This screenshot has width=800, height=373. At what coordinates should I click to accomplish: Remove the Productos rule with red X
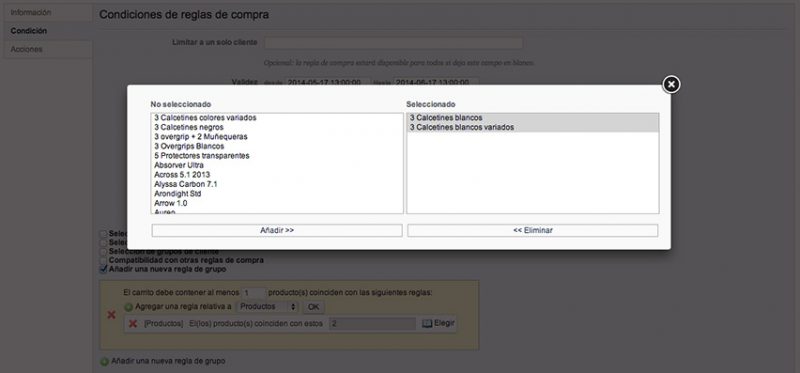coord(133,324)
